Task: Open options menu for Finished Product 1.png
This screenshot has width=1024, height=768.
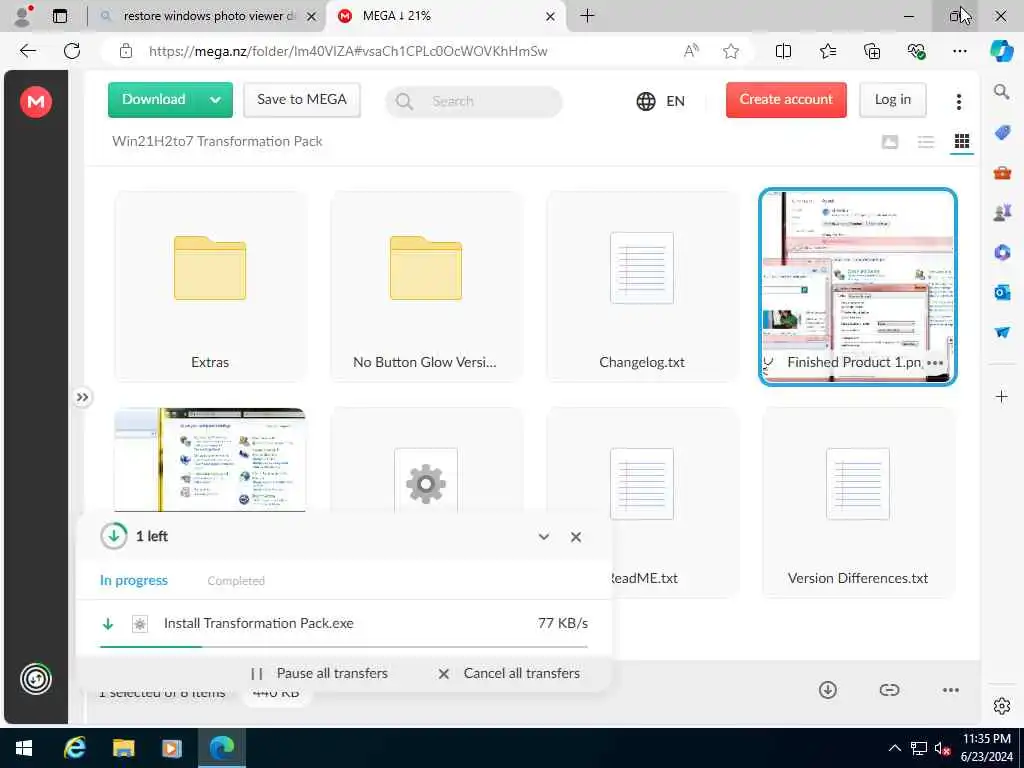Action: click(x=935, y=362)
